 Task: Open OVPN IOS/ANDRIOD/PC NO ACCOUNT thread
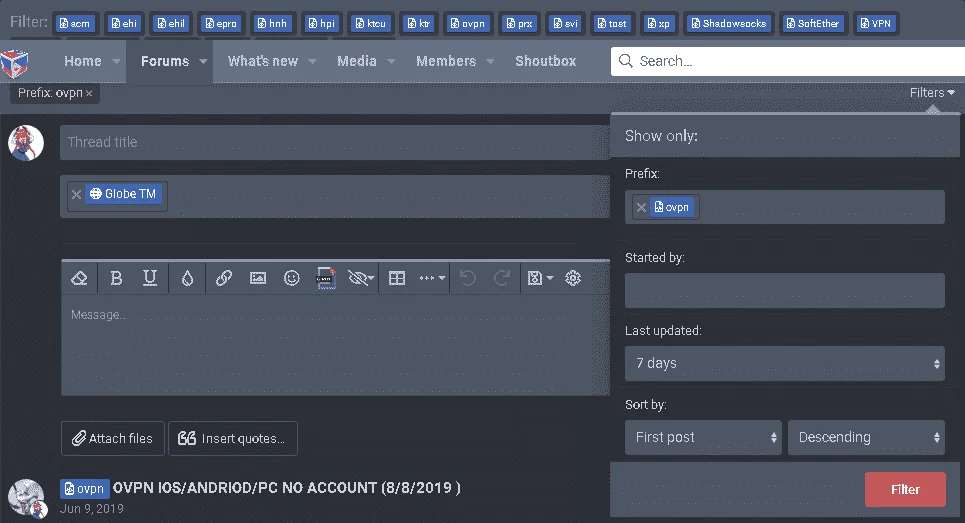click(x=286, y=488)
